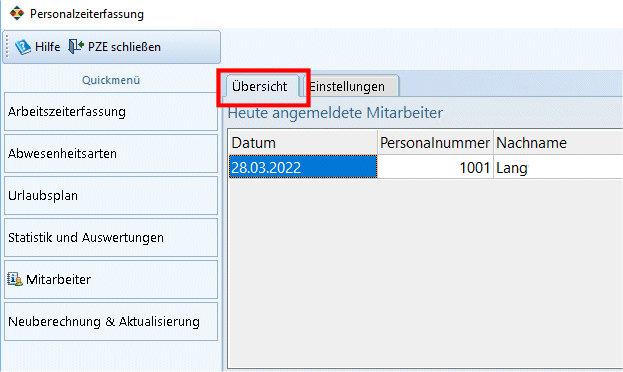623x372 pixels.
Task: Sort by the Datum column header
Action: 303,143
